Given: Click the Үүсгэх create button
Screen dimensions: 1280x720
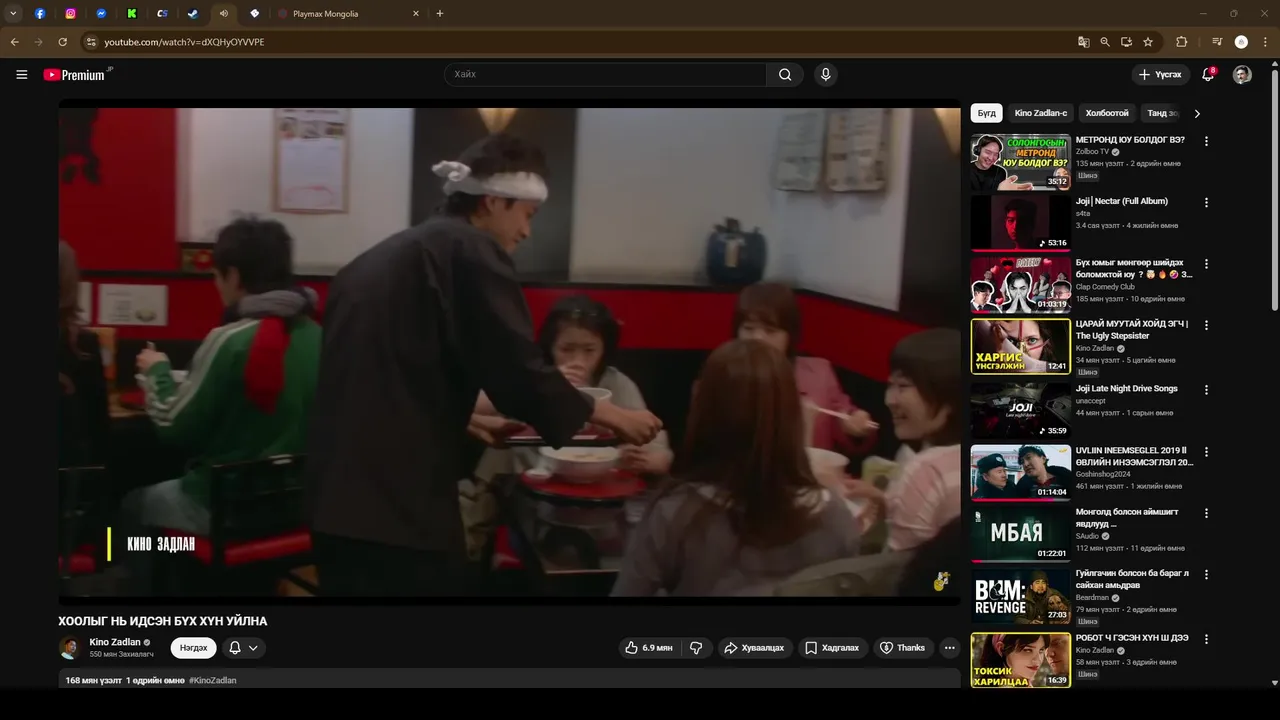Looking at the screenshot, I should 1160,75.
